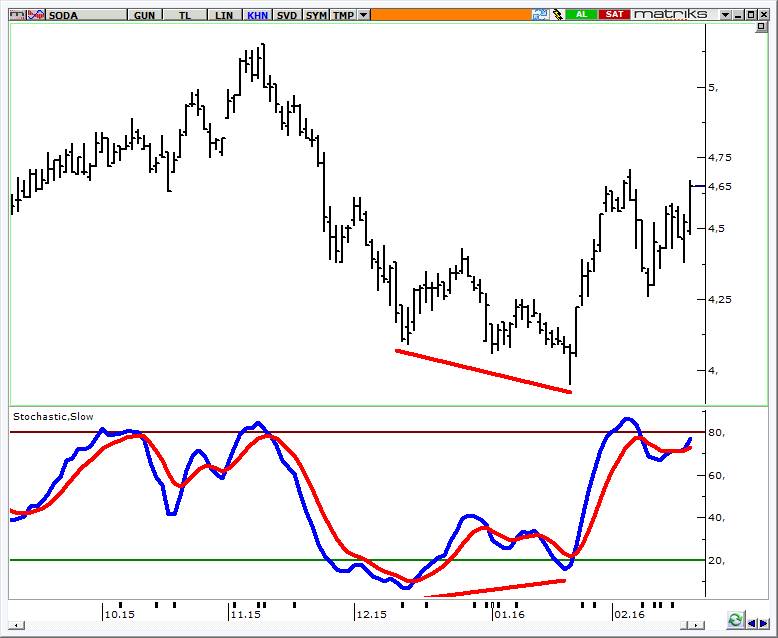This screenshot has height=638, width=778.
Task: Click the small square pane-maximize icon
Action: coord(762,26)
